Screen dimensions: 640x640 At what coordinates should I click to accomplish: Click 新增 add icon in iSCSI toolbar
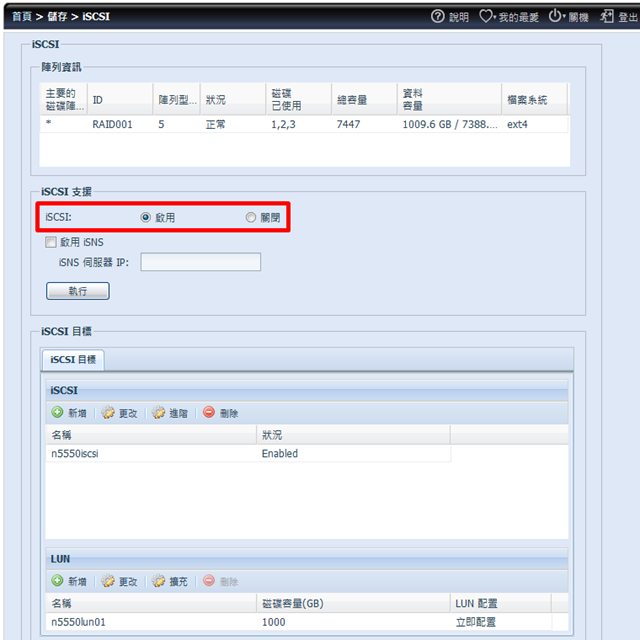tap(58, 412)
